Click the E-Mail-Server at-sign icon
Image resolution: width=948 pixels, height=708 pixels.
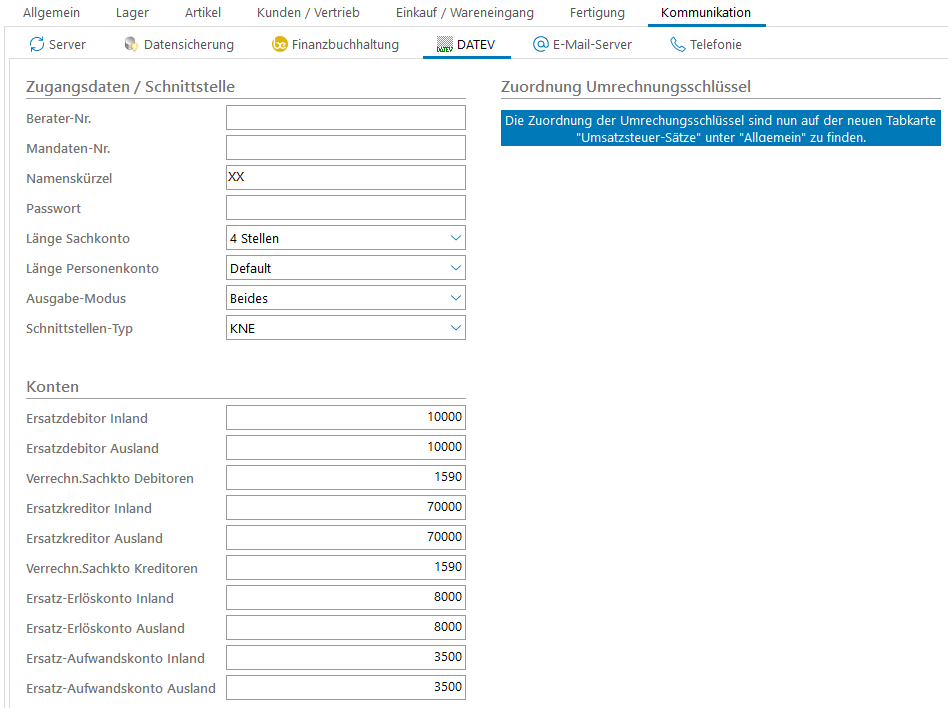point(541,44)
